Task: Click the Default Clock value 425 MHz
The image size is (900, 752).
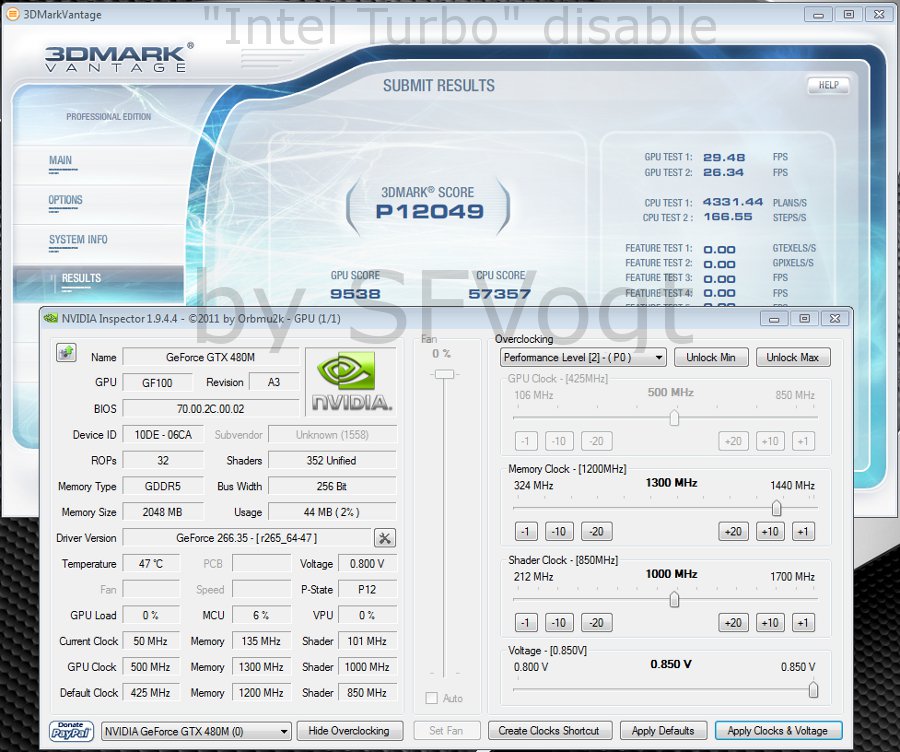Action: click(151, 693)
